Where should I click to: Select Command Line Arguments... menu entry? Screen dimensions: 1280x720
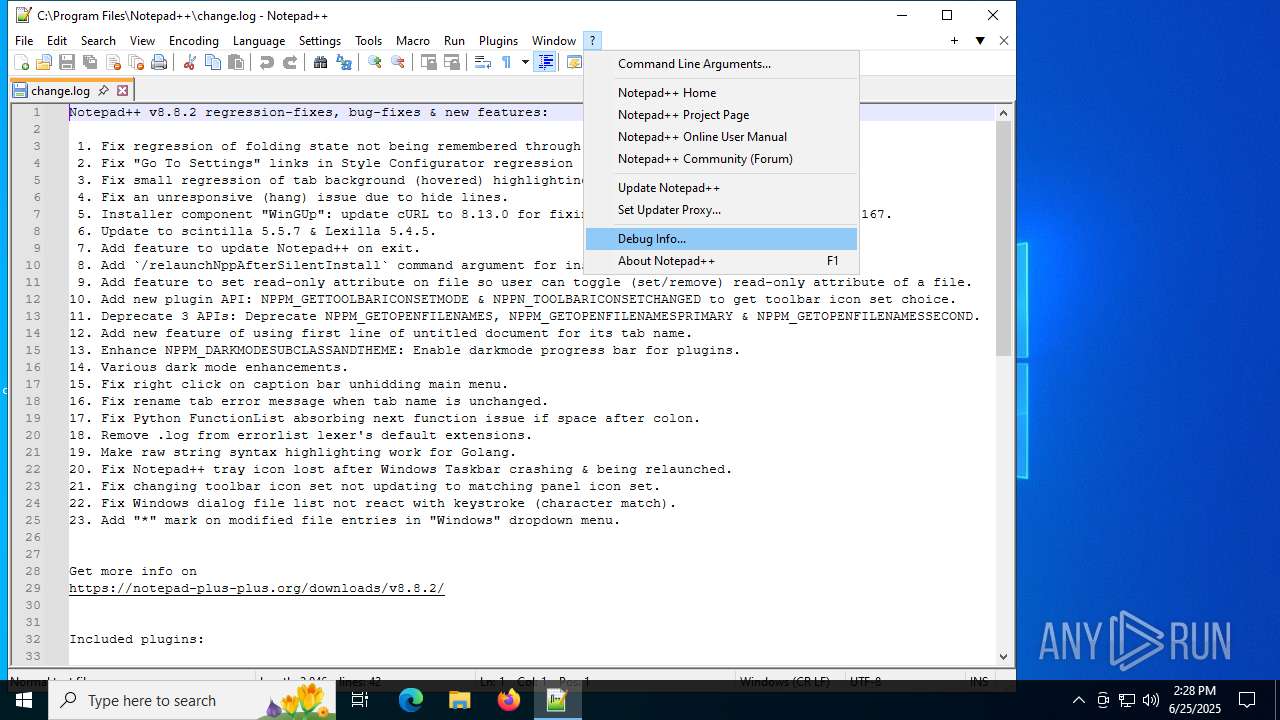(721, 64)
